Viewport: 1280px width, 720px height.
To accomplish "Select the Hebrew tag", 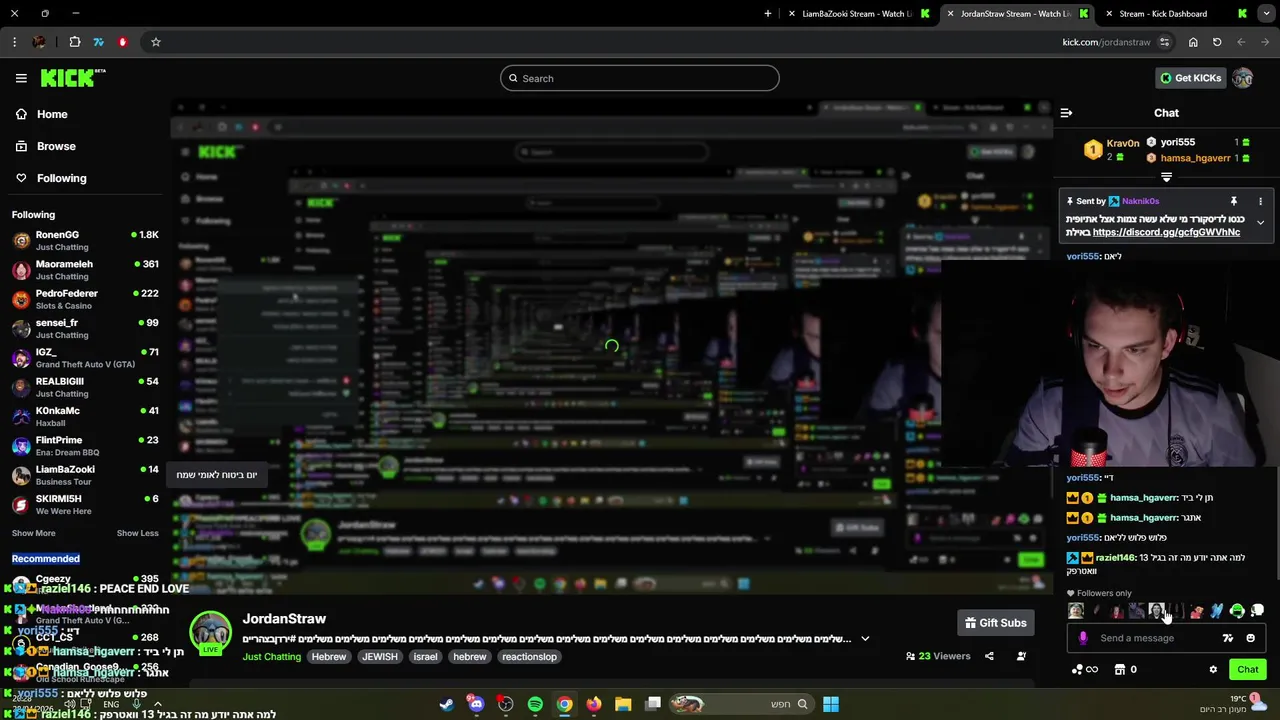I will click(328, 657).
